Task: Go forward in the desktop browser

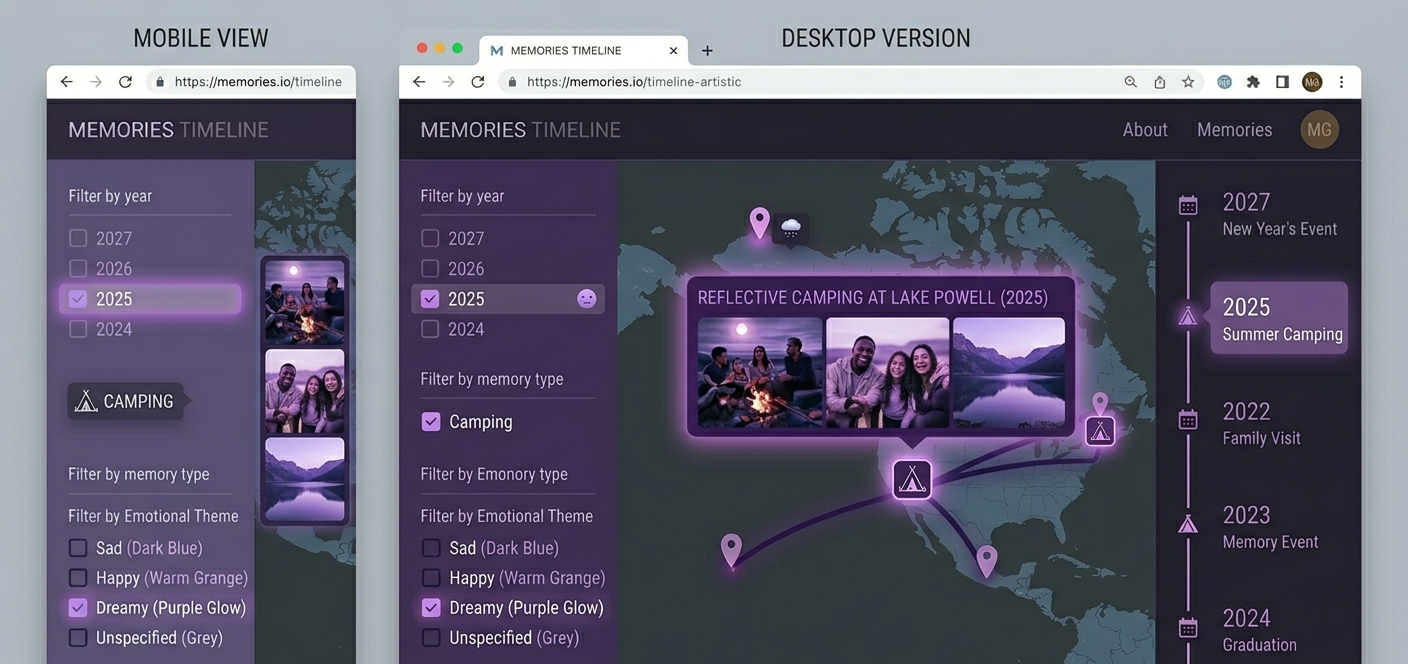Action: point(448,82)
